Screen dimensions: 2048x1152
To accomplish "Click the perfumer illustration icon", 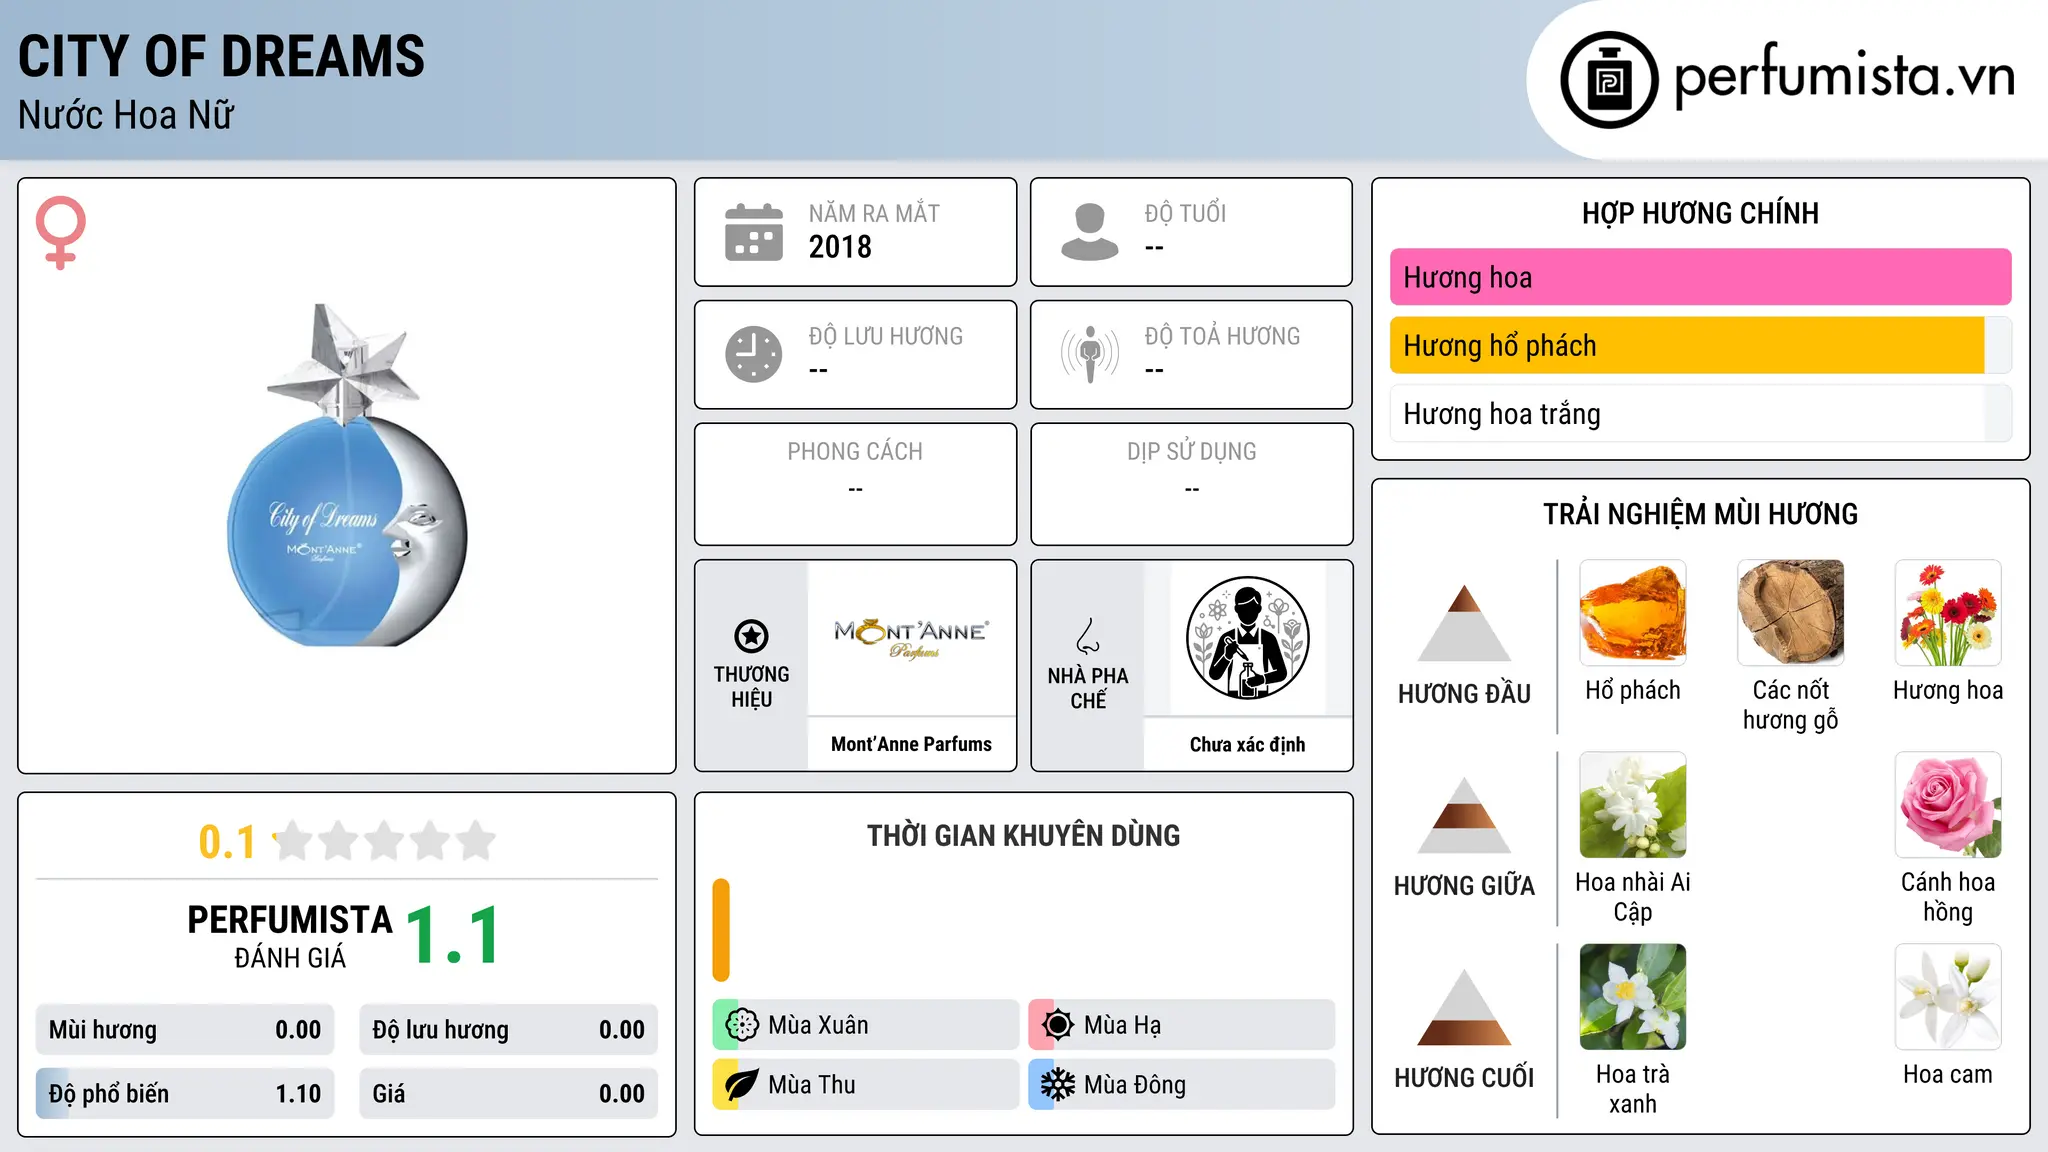I will tap(1248, 638).
